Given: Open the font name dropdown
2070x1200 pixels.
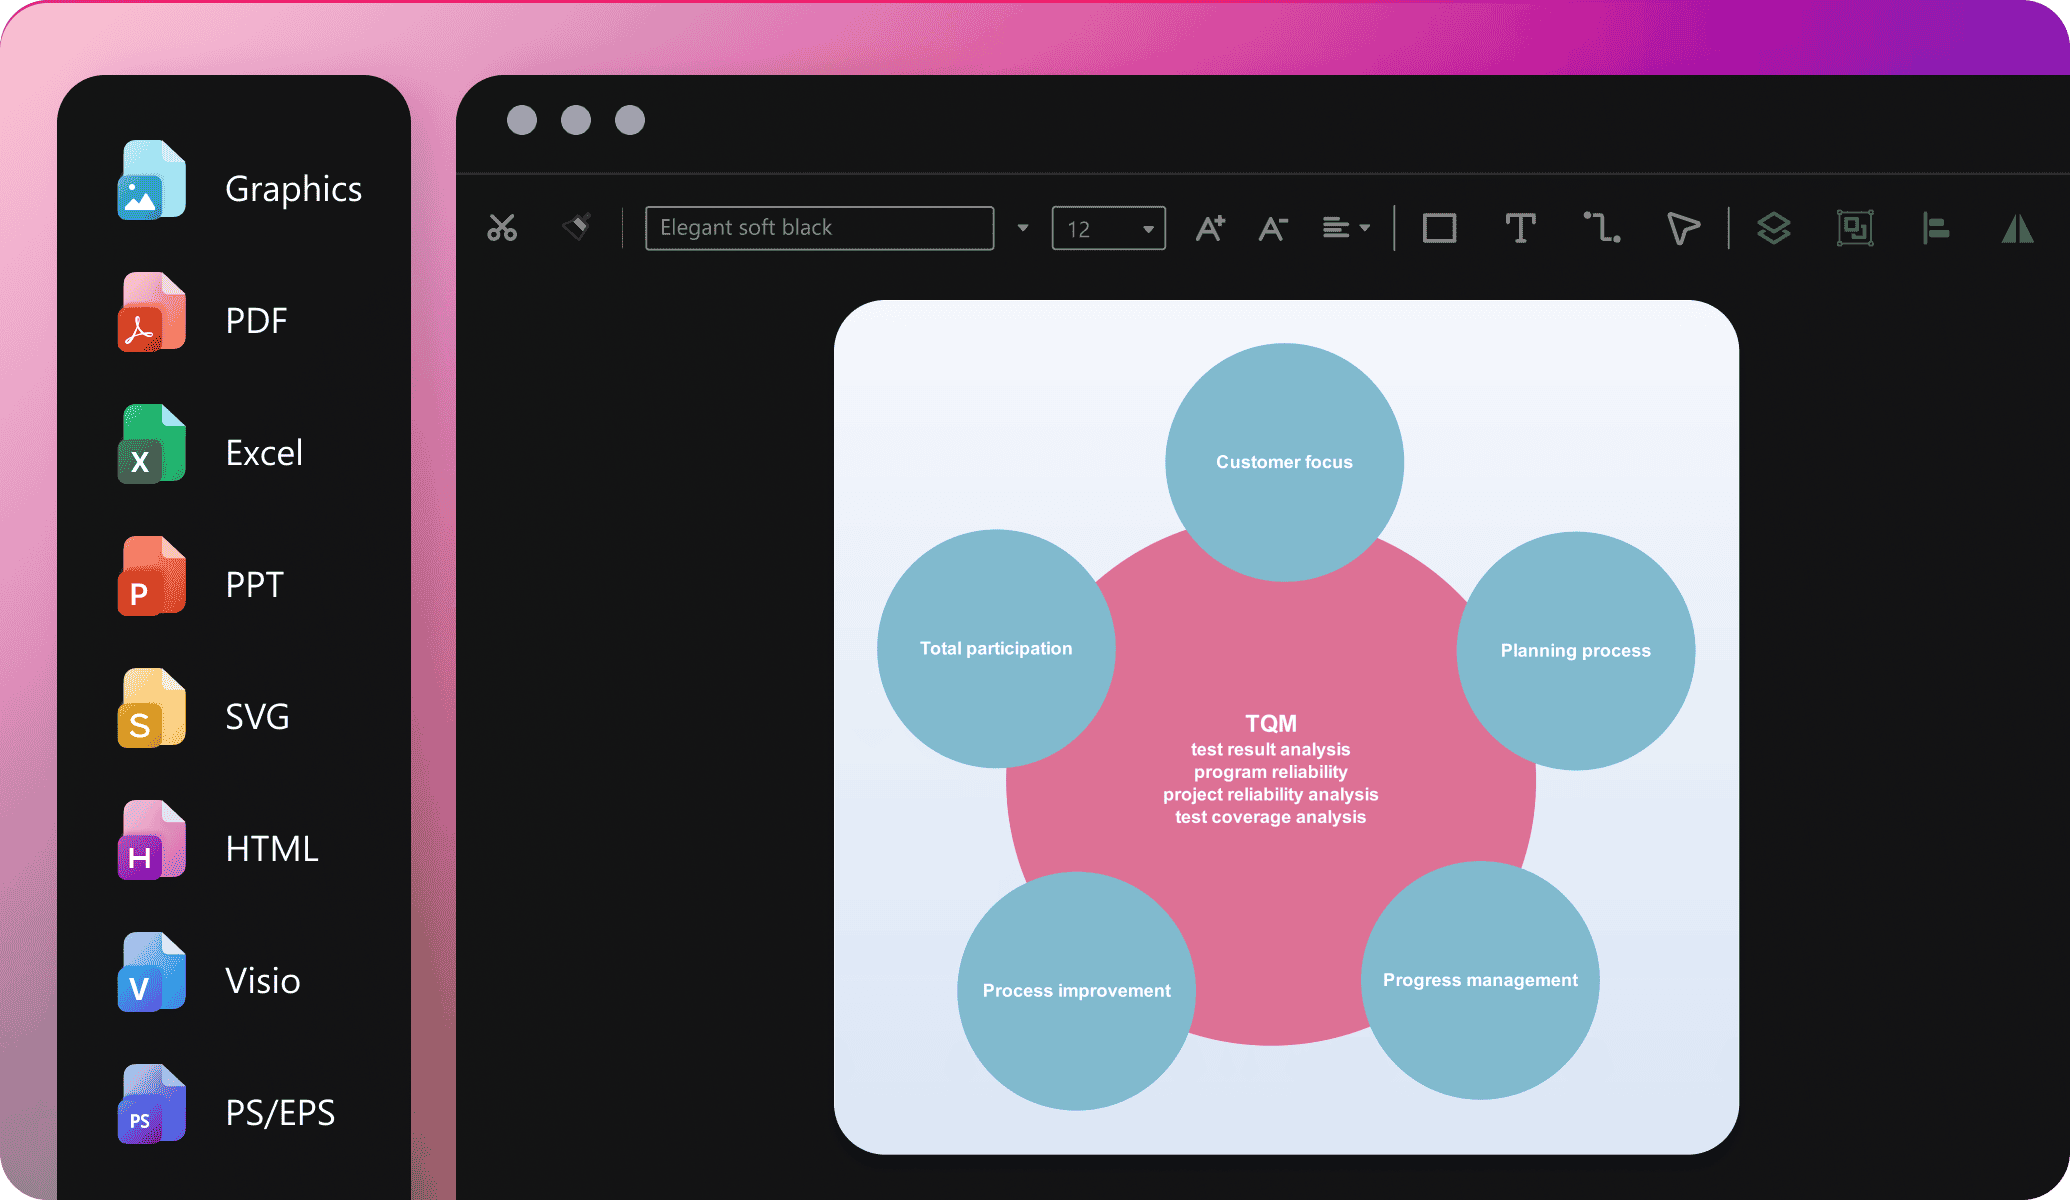Looking at the screenshot, I should pyautogui.click(x=1023, y=227).
